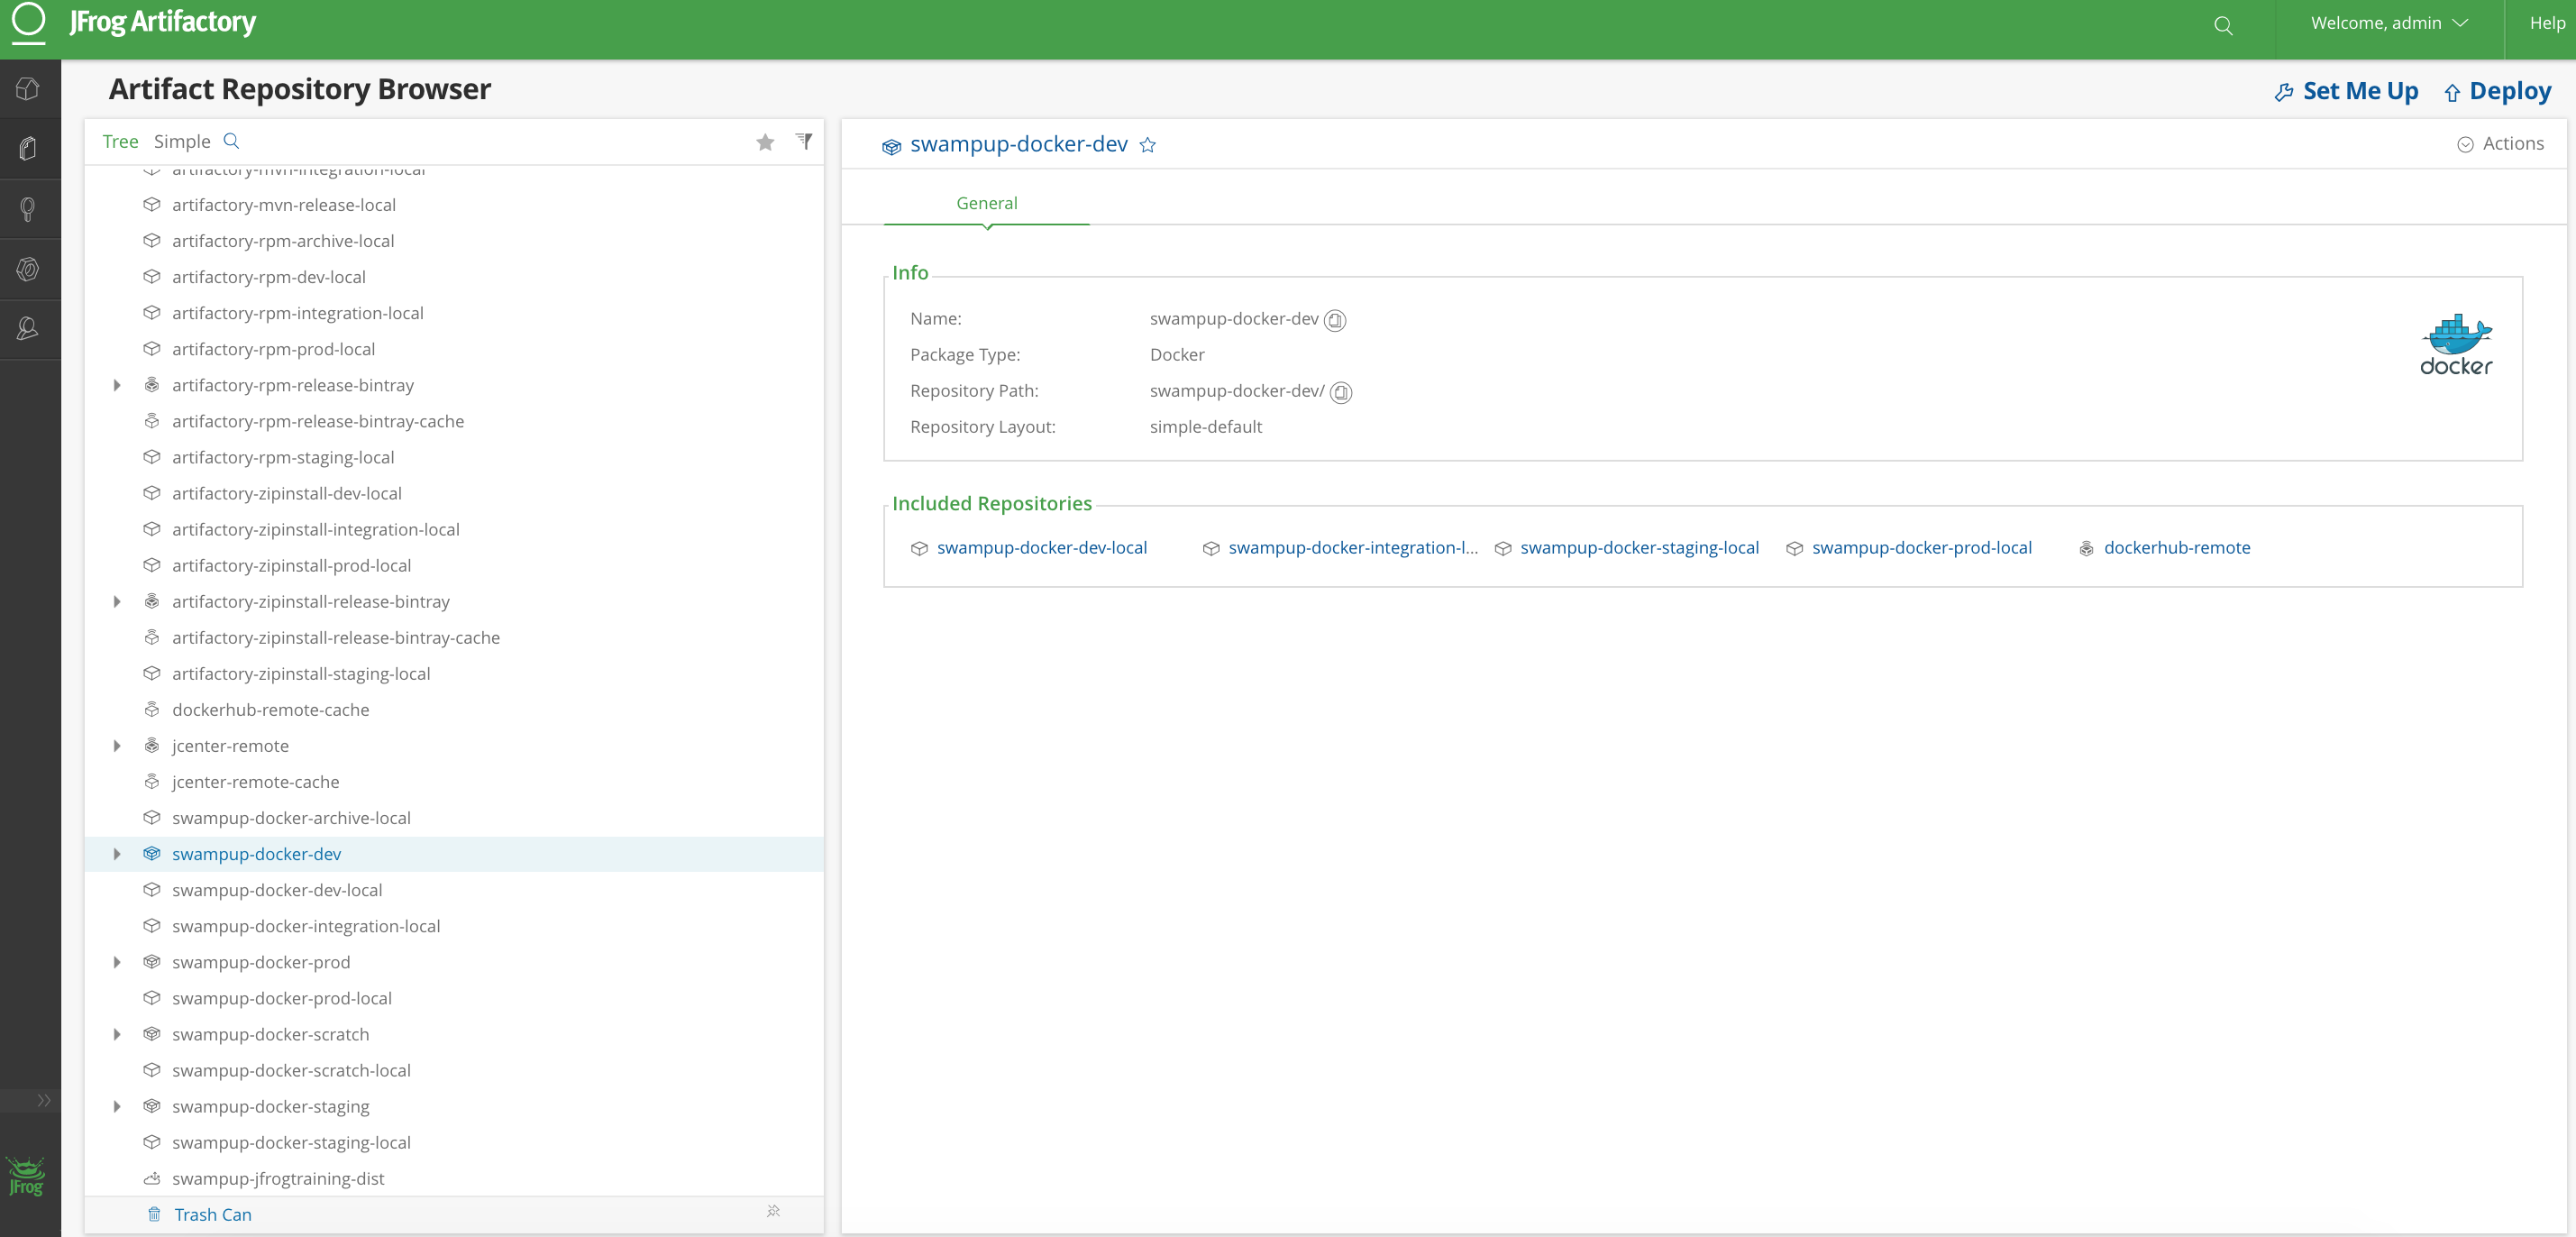Favorite swampup-docker-dev with star icon
2576x1237 pixels.
point(1148,145)
